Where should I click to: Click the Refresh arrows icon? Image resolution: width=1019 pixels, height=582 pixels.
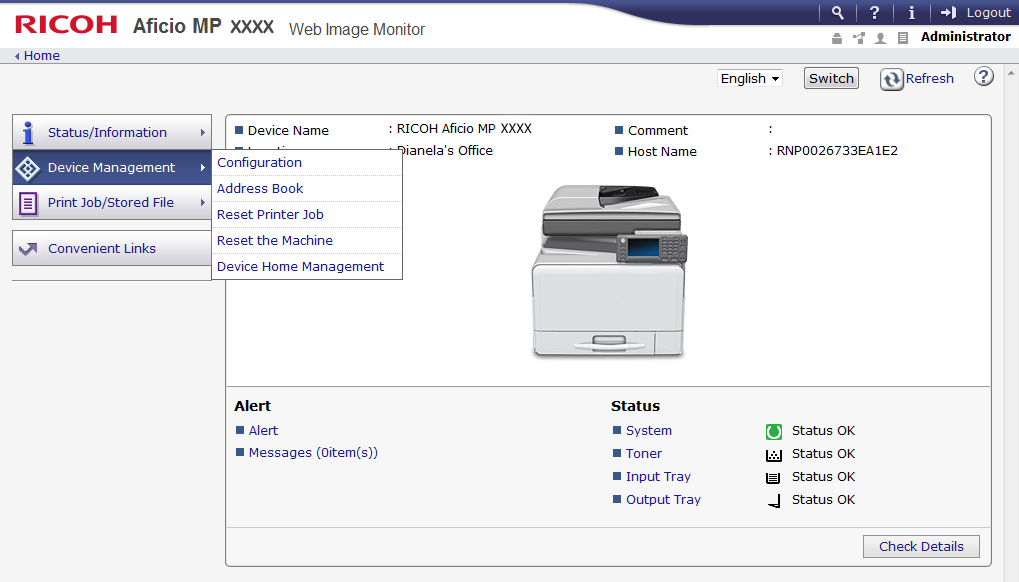click(x=892, y=79)
